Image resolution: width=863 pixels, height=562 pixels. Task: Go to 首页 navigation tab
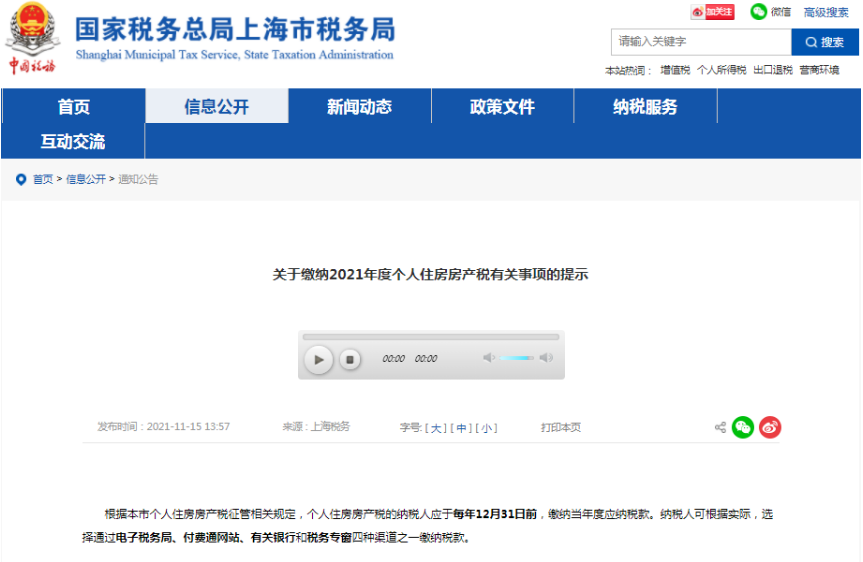73,106
